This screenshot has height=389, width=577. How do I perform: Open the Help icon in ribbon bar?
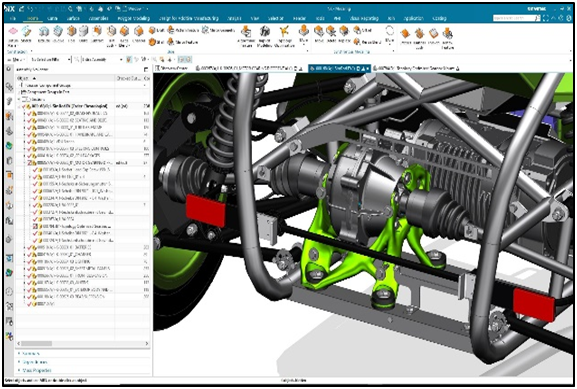click(568, 18)
